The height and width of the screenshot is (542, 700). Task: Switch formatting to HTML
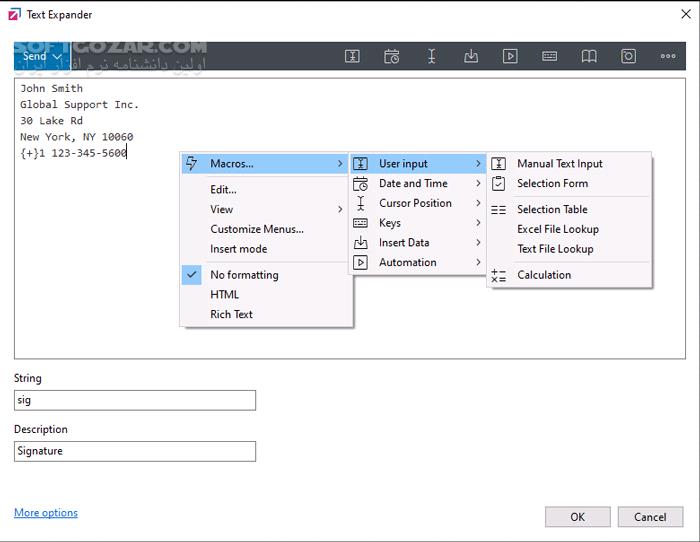[266, 295]
